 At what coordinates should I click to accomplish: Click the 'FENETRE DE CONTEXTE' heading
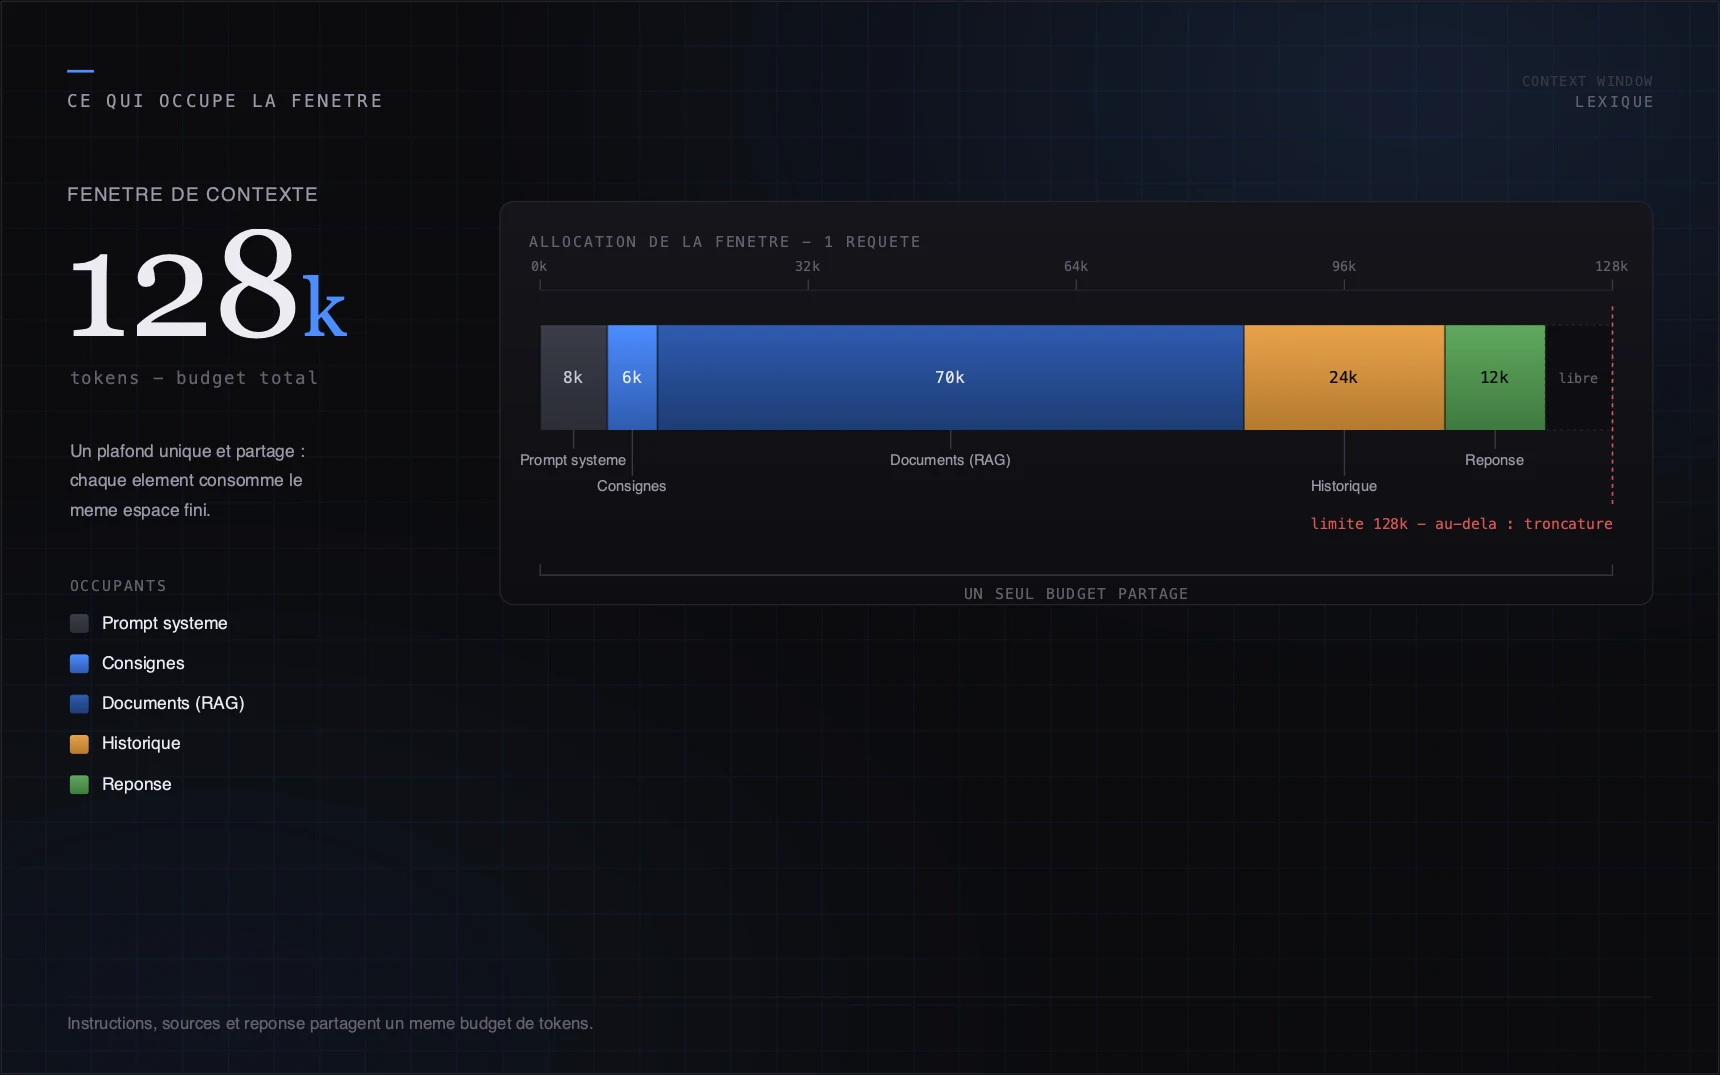pos(192,194)
